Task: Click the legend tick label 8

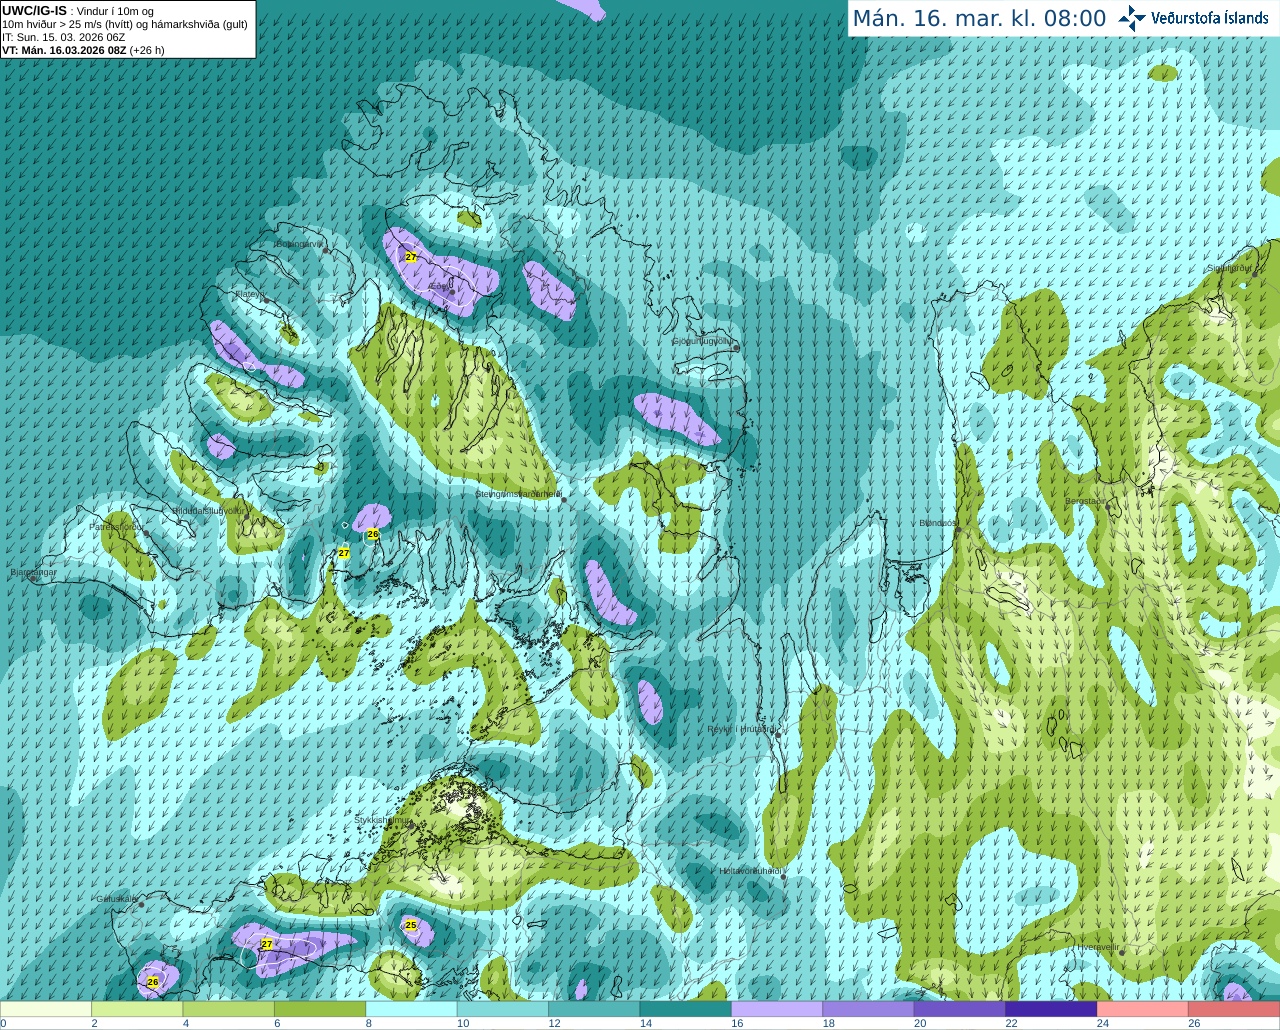Action: click(x=369, y=1023)
